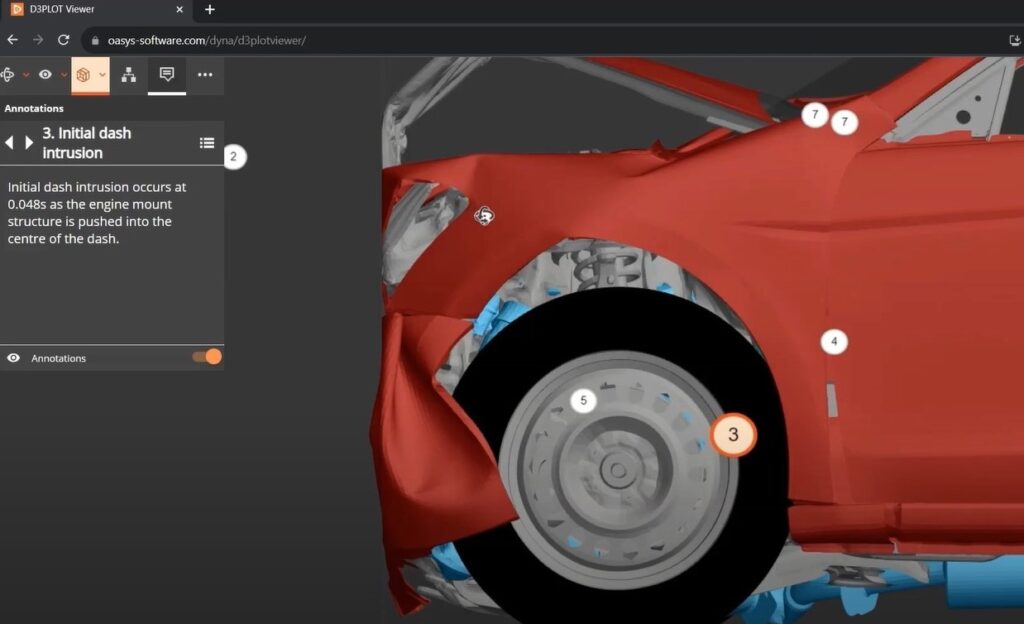This screenshot has width=1024, height=624.
Task: Expand dropdown arrow next to view orientation tool
Action: click(x=26, y=75)
